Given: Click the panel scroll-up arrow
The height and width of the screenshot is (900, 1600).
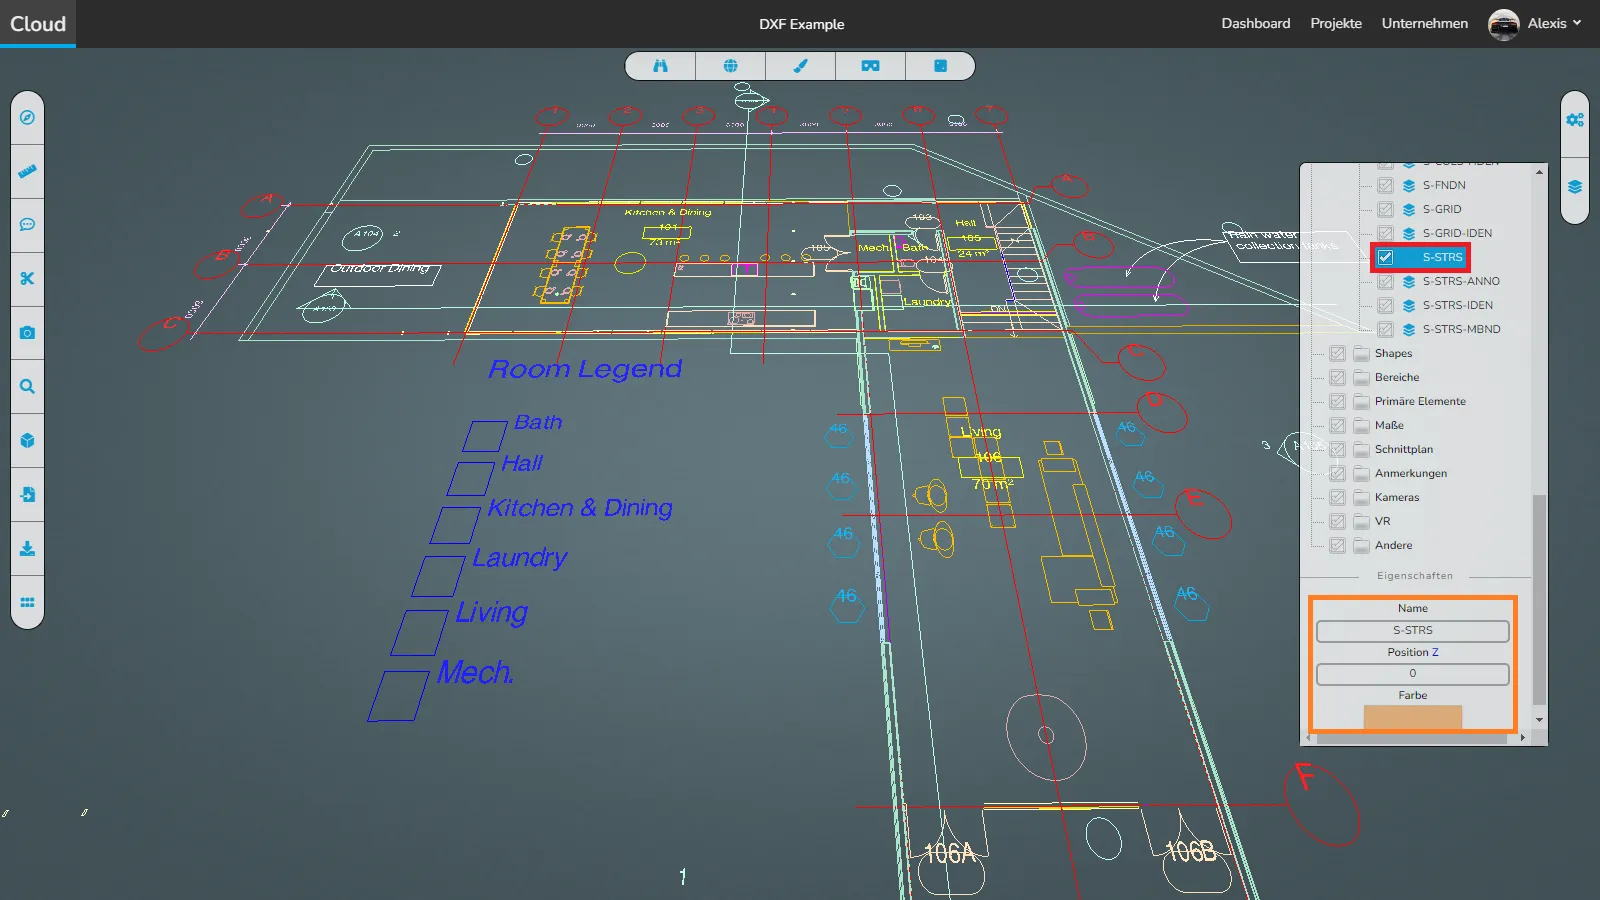Looking at the screenshot, I should click(1539, 172).
